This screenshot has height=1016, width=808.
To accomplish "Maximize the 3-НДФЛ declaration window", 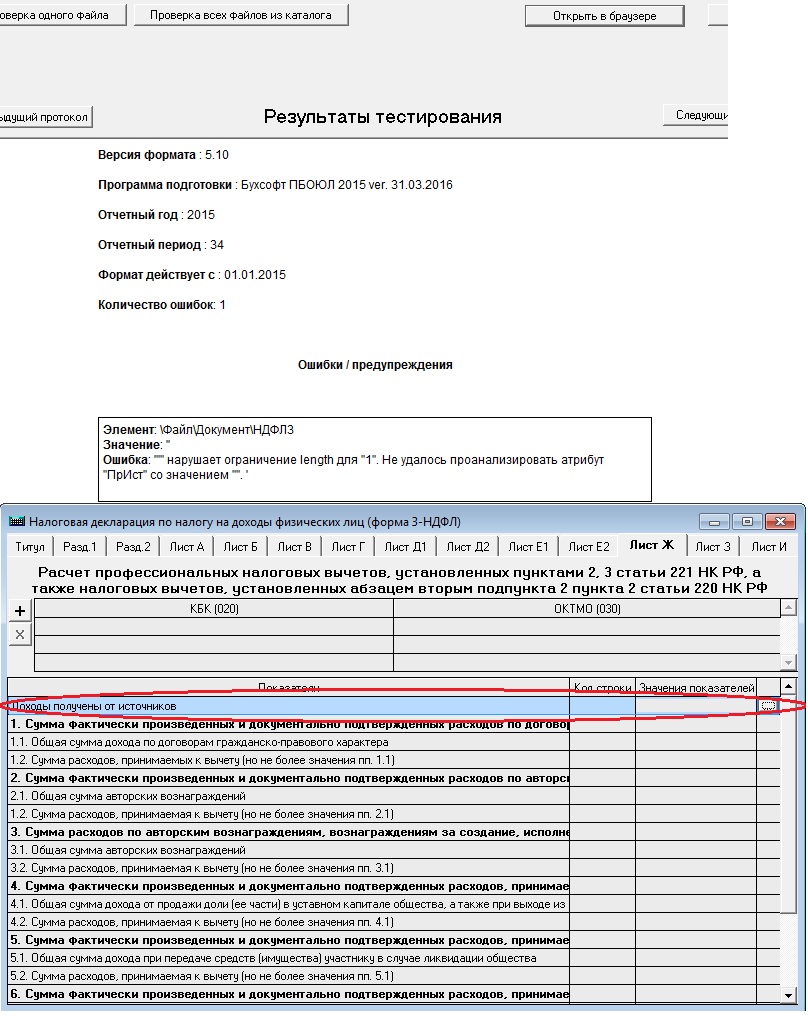I will (x=746, y=521).
